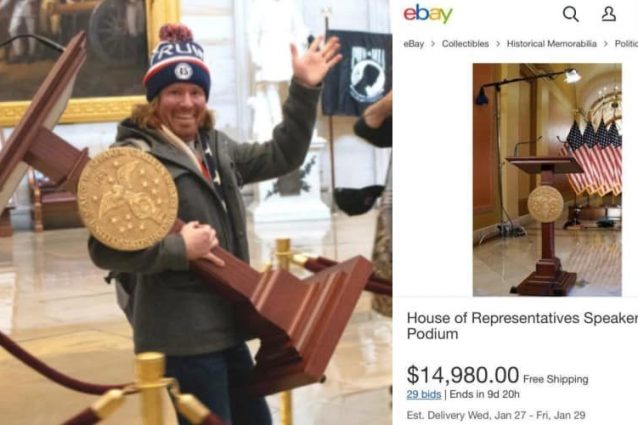
Task: Click the chevron after Historical Memorabilia
Action: click(606, 44)
